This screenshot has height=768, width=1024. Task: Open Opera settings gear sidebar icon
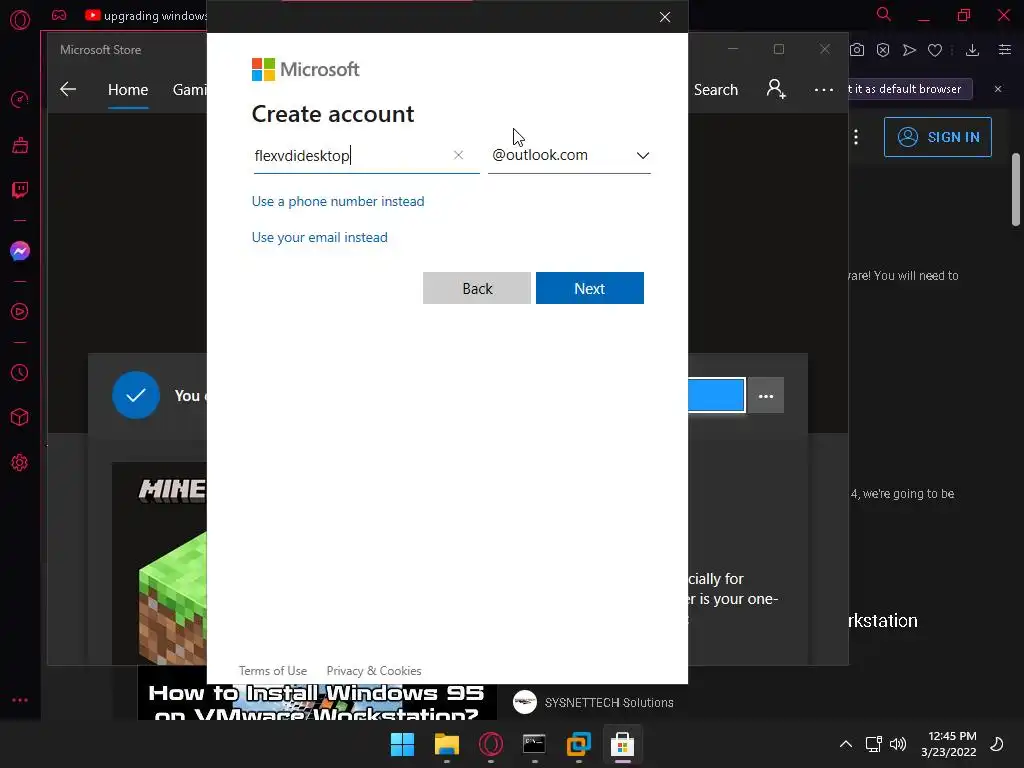point(20,462)
